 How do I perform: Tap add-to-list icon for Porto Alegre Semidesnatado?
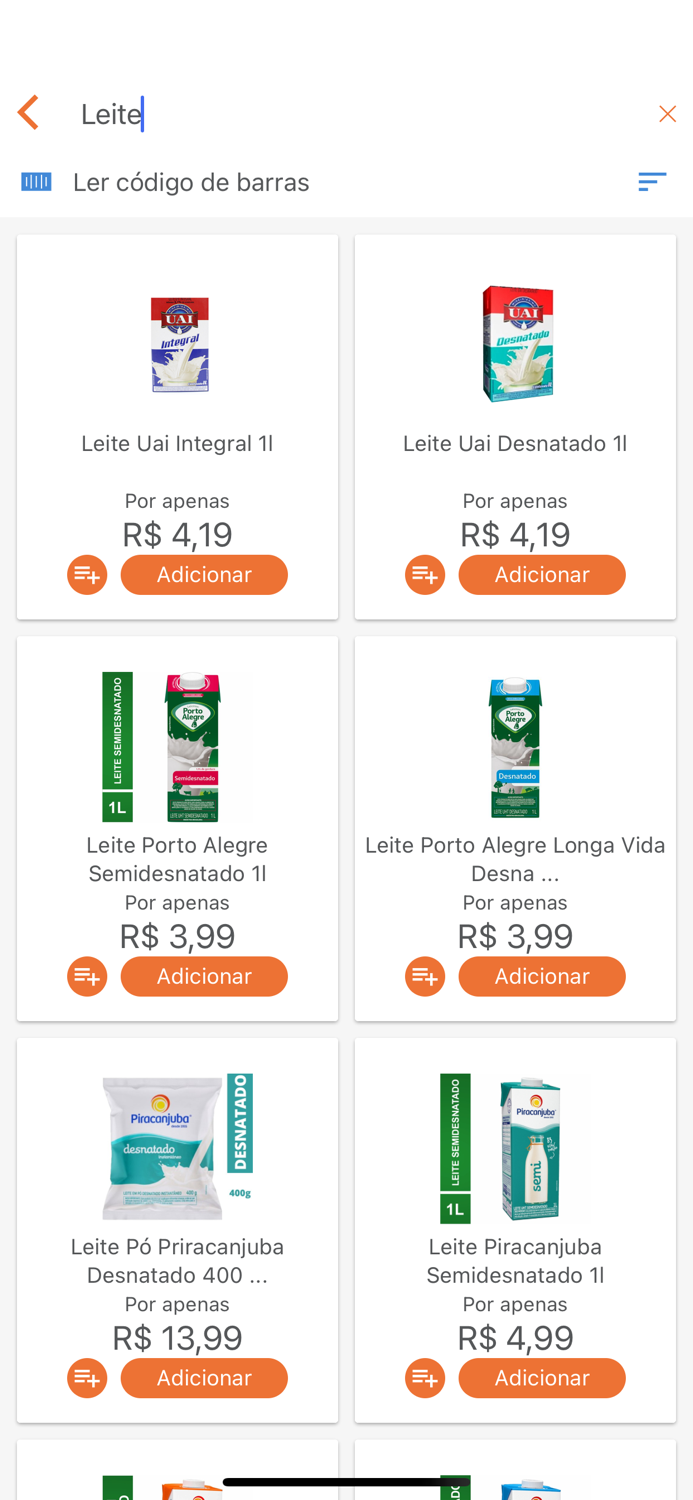87,976
